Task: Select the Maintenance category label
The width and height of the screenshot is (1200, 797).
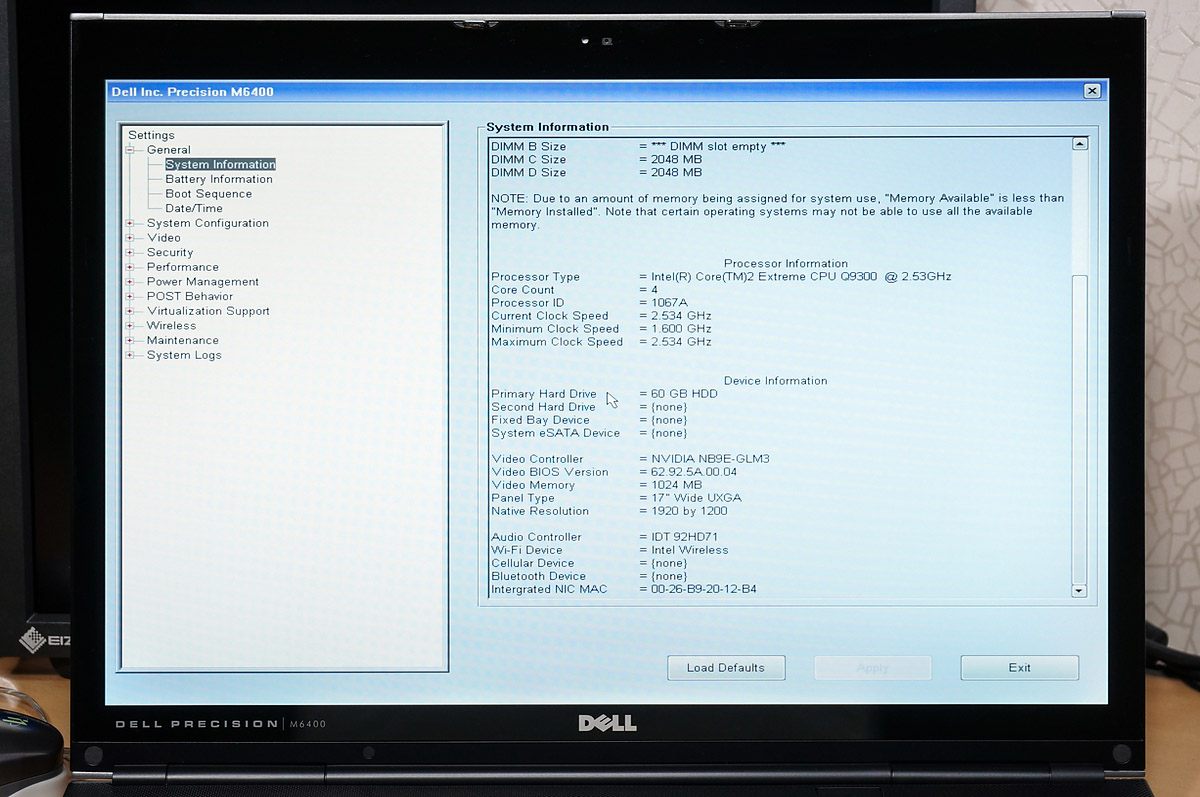Action: (183, 341)
